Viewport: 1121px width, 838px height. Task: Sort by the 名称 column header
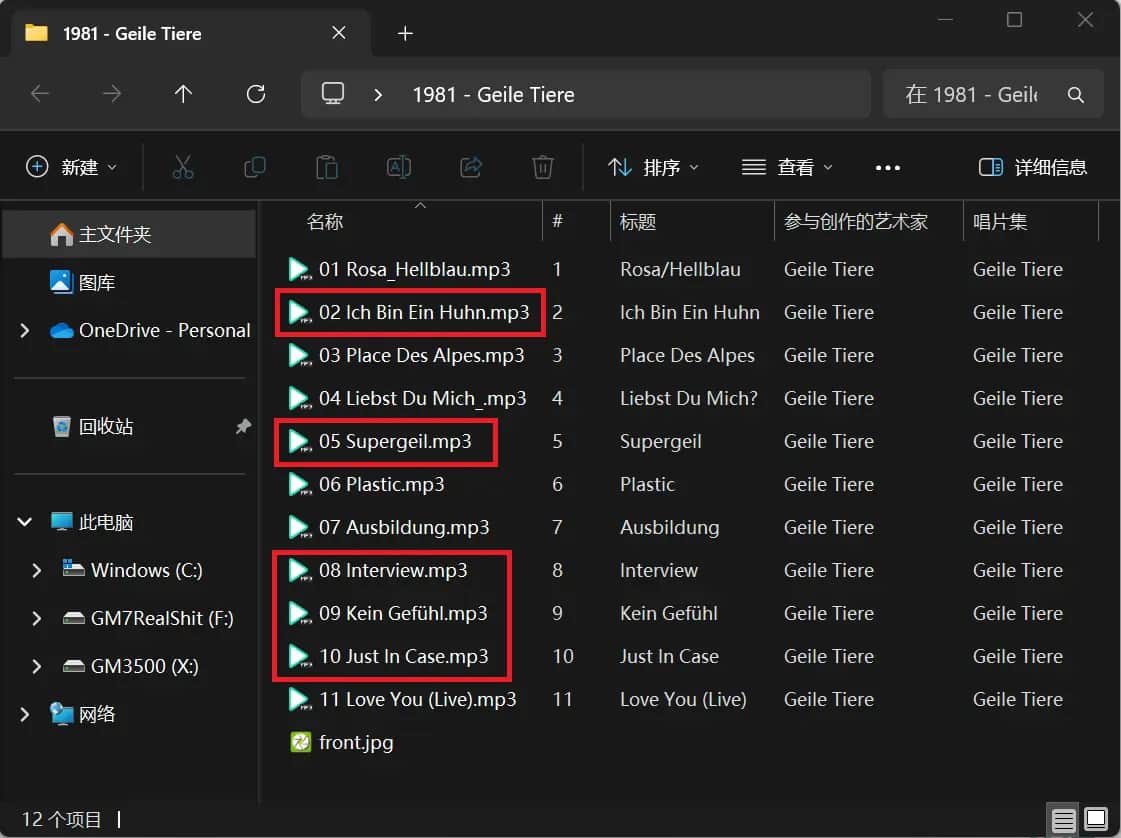325,222
